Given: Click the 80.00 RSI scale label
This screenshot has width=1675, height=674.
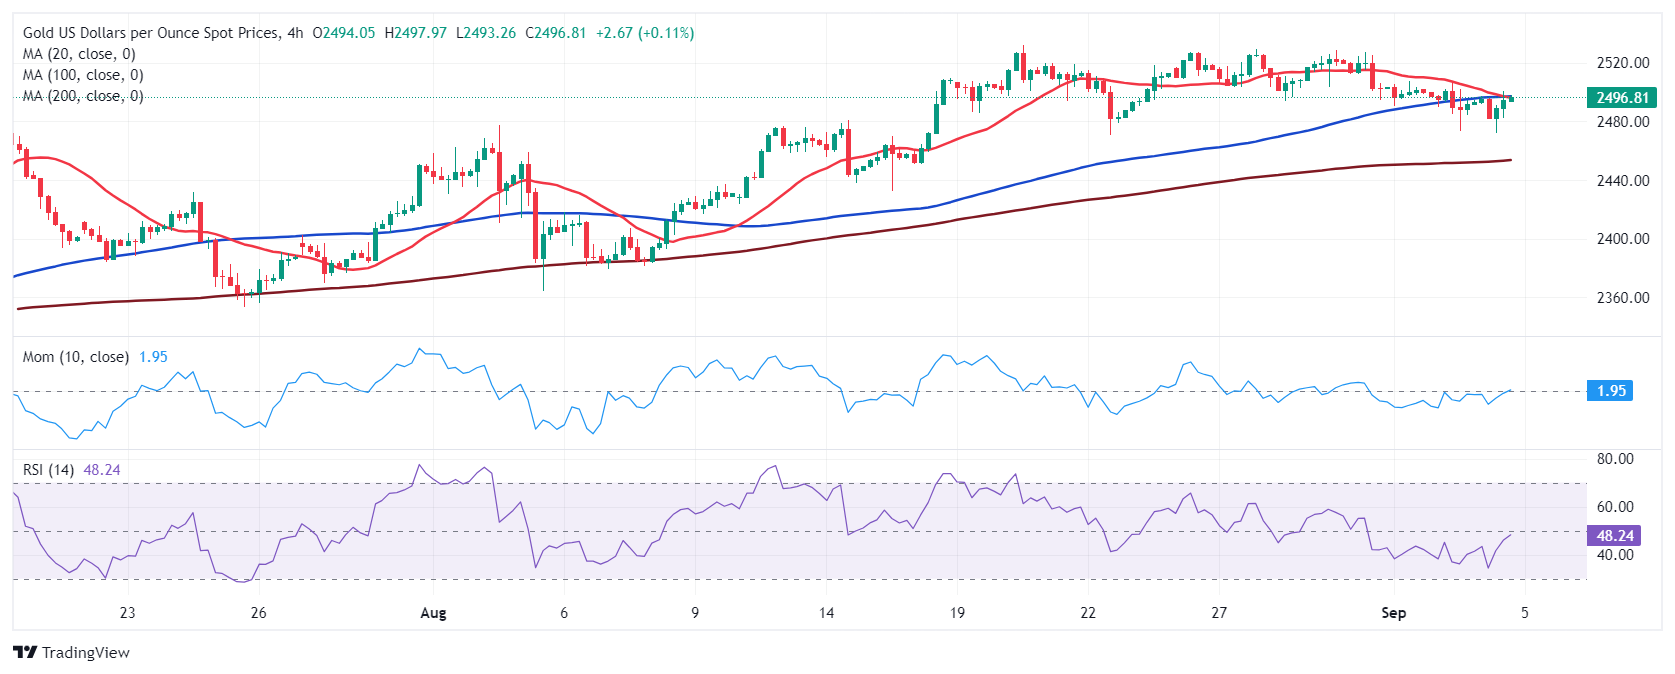Looking at the screenshot, I should coord(1615,459).
